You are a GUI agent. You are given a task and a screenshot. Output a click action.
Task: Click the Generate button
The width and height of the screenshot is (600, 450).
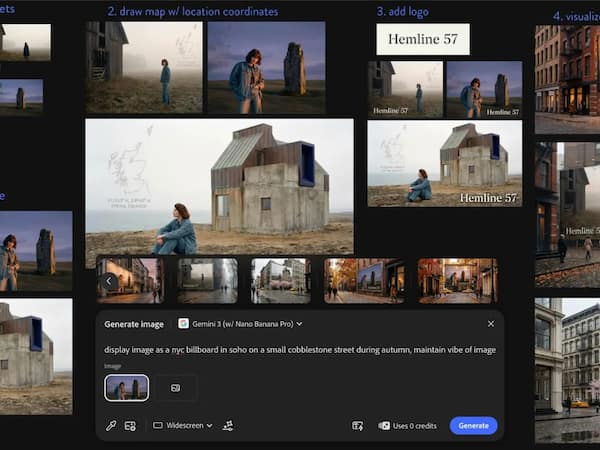pos(473,426)
